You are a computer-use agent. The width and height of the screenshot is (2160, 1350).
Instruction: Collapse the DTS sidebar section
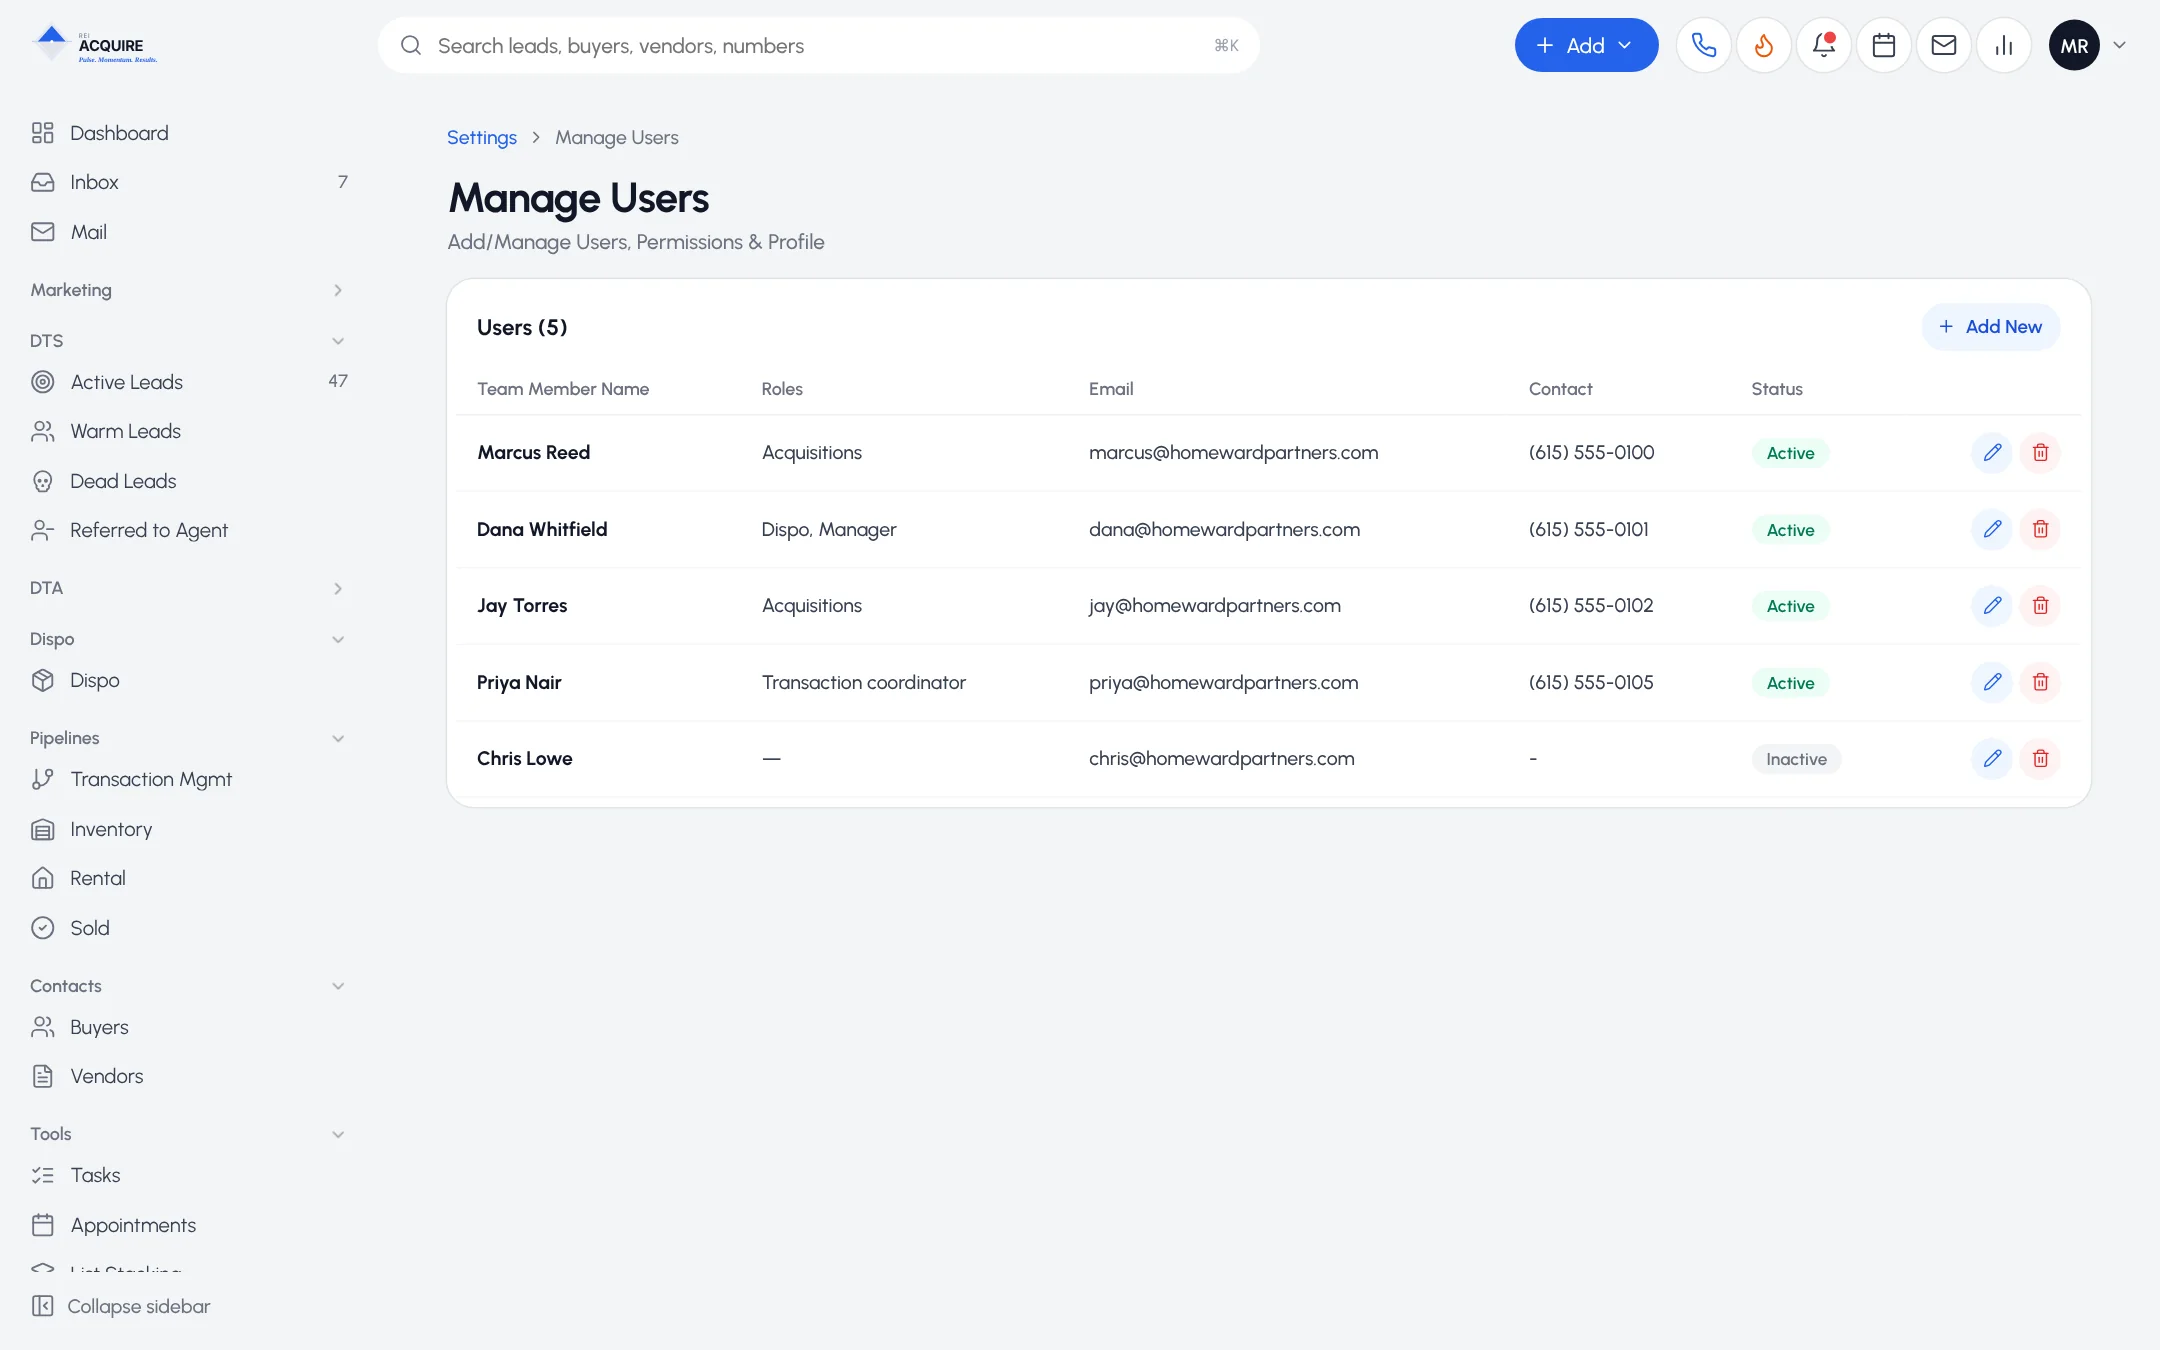pyautogui.click(x=187, y=341)
